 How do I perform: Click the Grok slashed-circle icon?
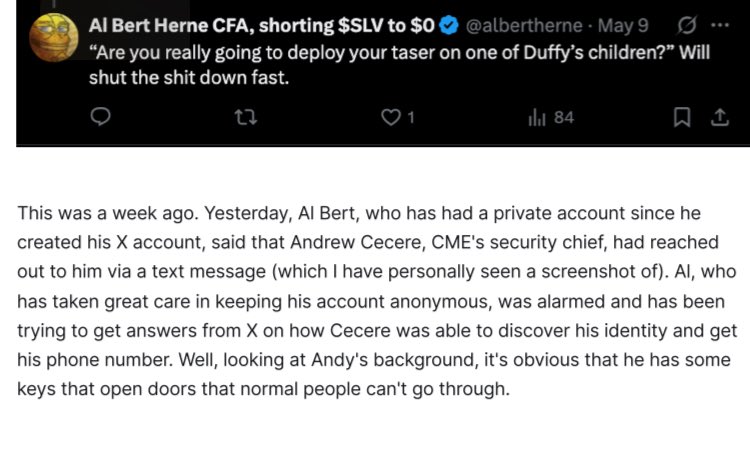tap(686, 25)
